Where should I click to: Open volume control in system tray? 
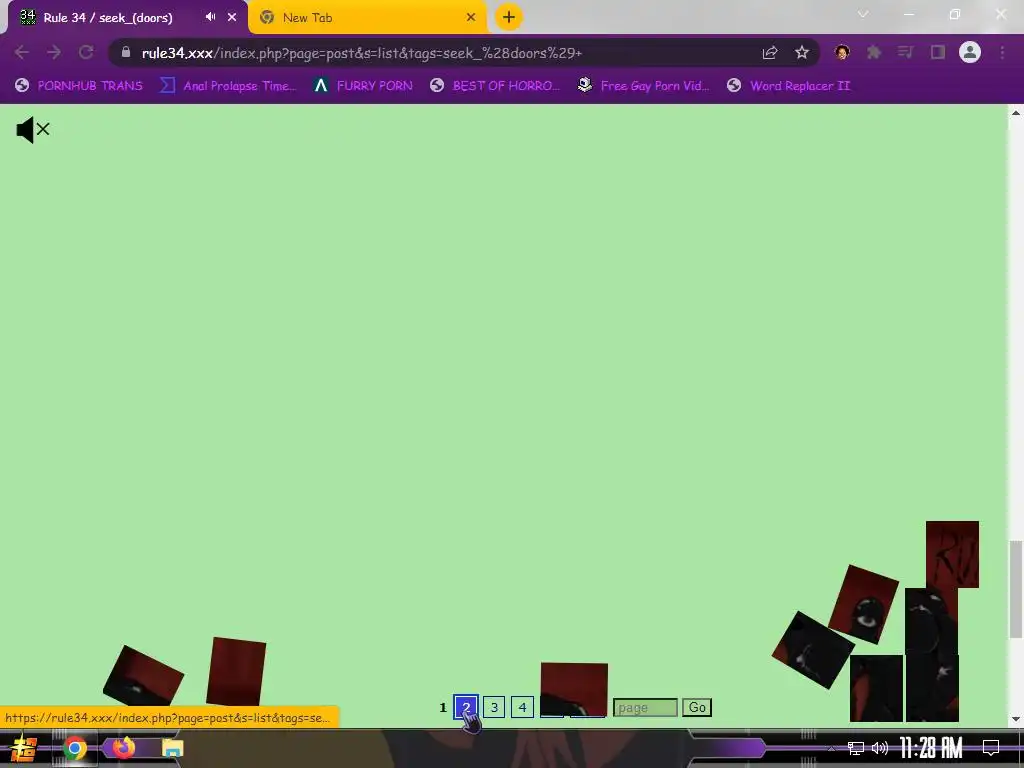click(880, 748)
